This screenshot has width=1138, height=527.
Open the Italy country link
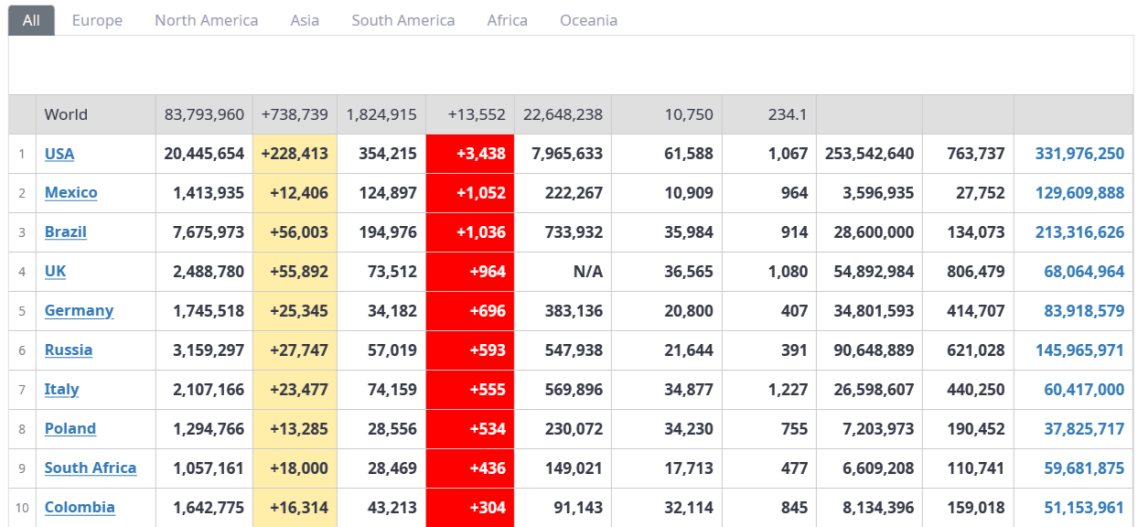click(62, 389)
